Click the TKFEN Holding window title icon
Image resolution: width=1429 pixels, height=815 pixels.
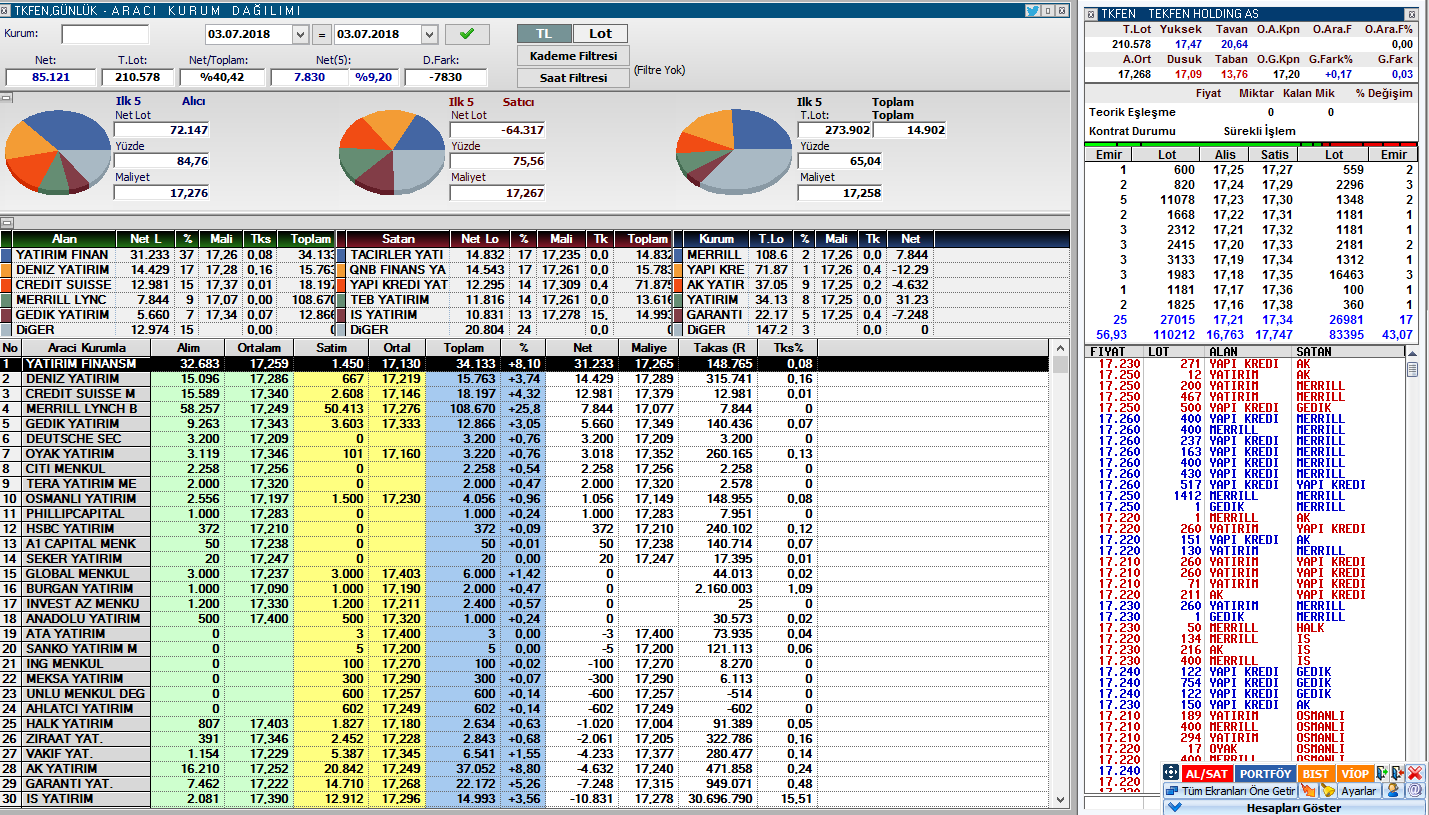[1091, 14]
